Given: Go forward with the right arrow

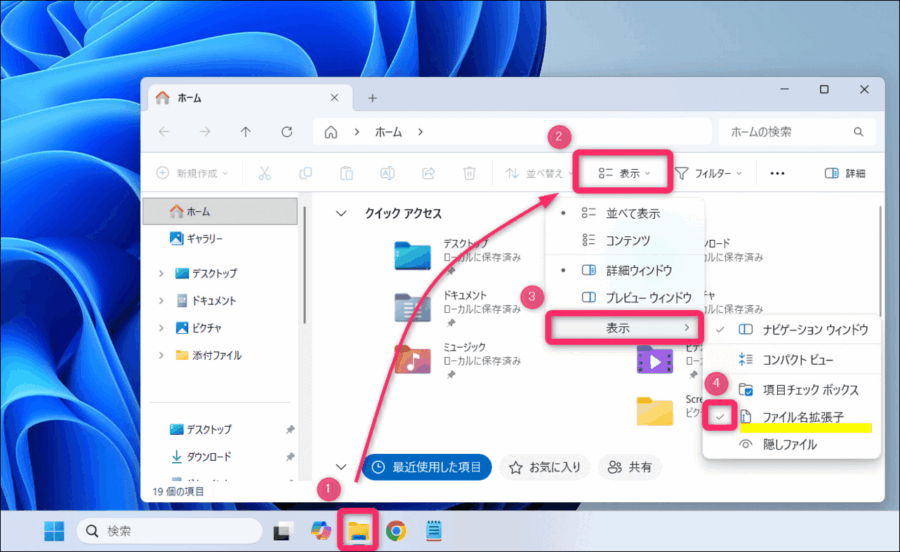Looking at the screenshot, I should point(205,132).
